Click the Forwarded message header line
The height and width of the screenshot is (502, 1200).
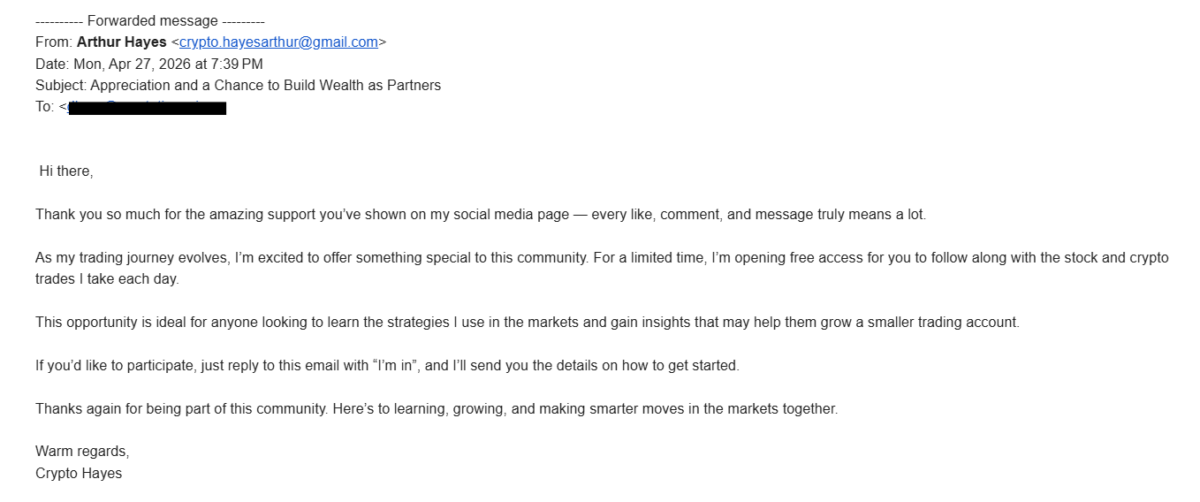tap(150, 21)
